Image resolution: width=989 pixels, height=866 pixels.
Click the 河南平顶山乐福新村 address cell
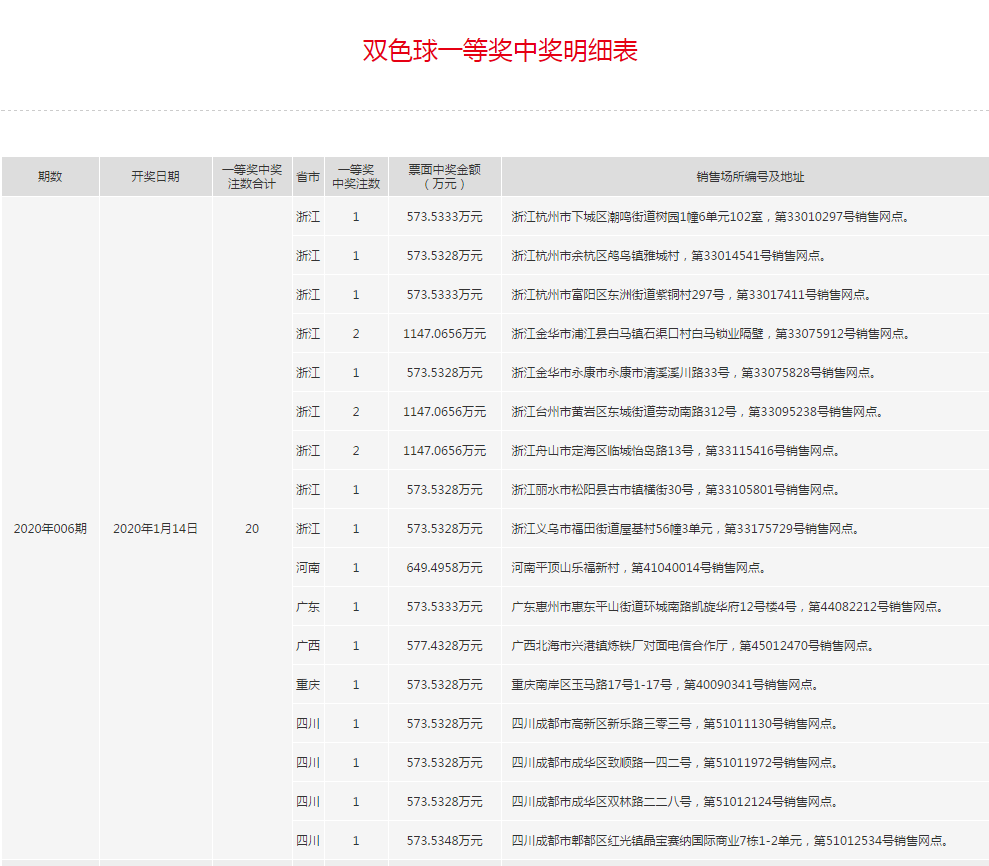click(638, 567)
